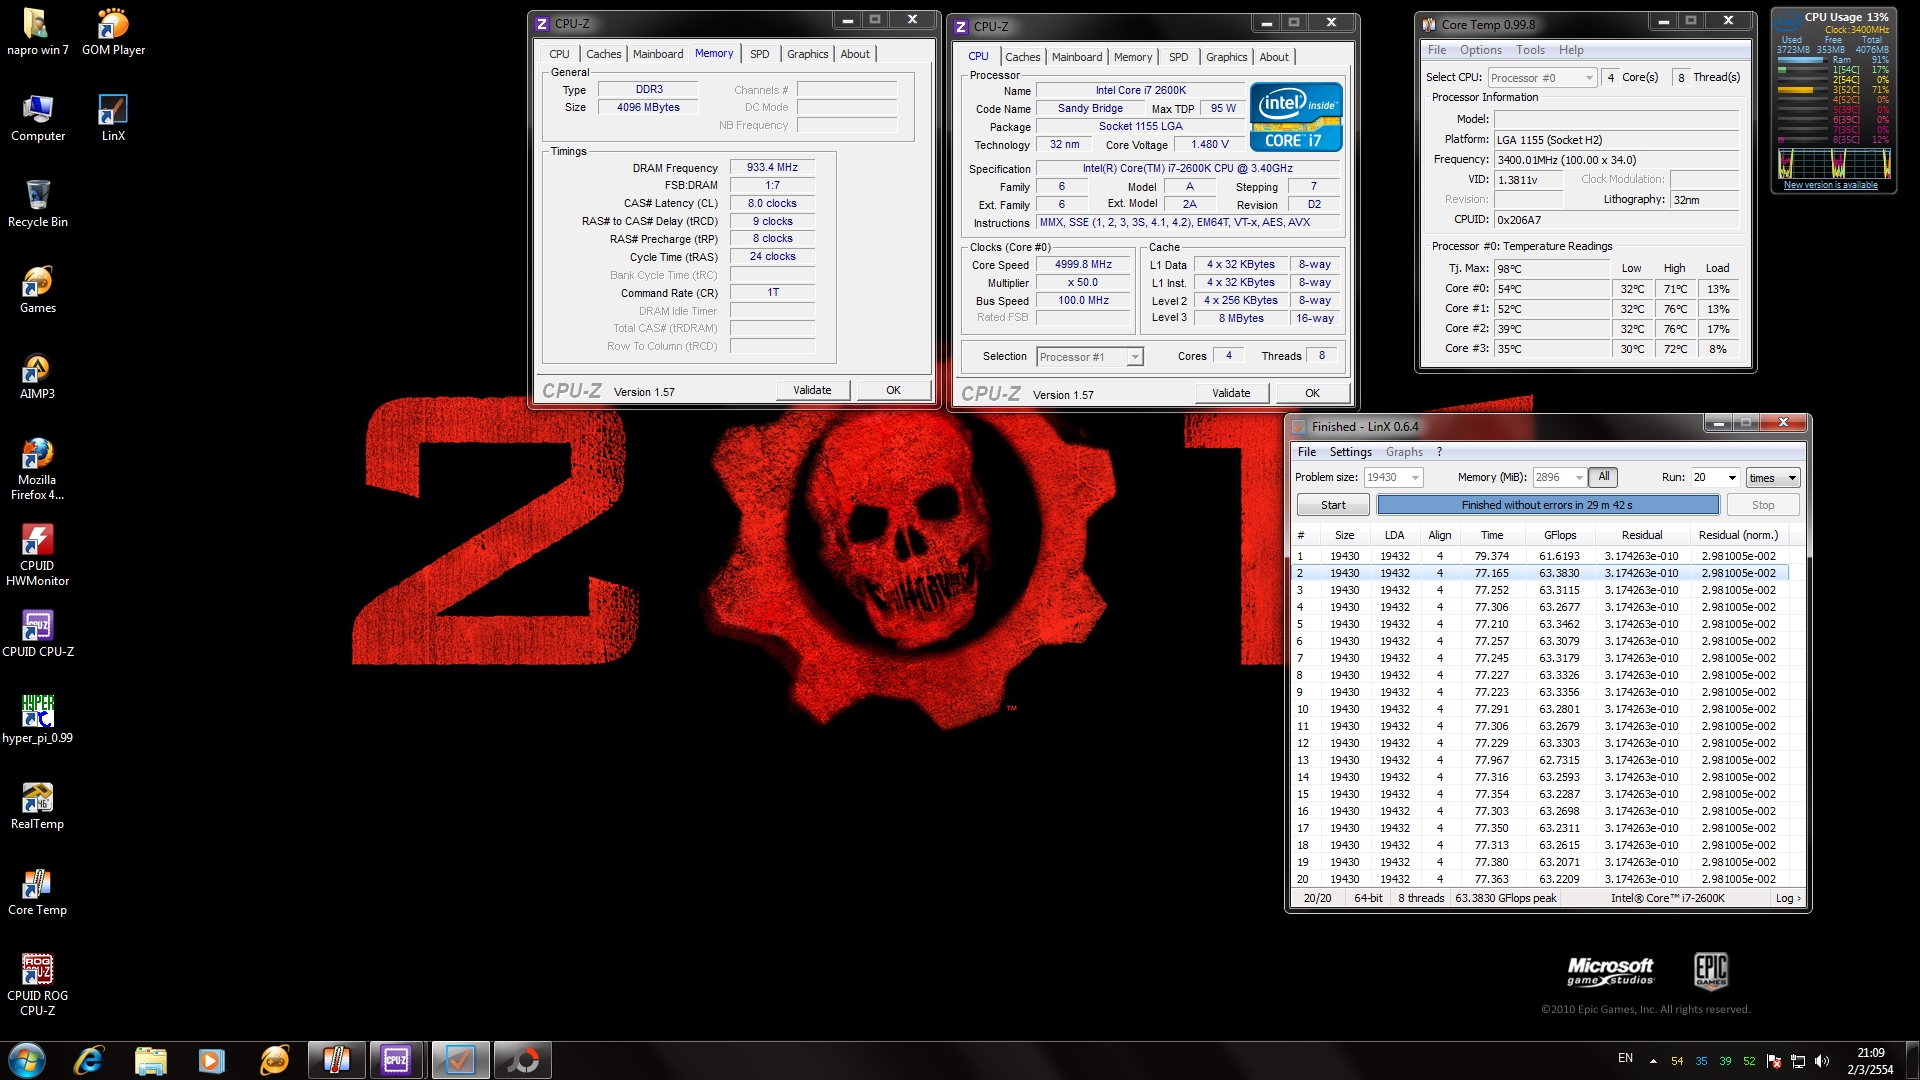Open AIMP3 desktop shortcut
Viewport: 1920px width, 1080px height.
(37, 369)
